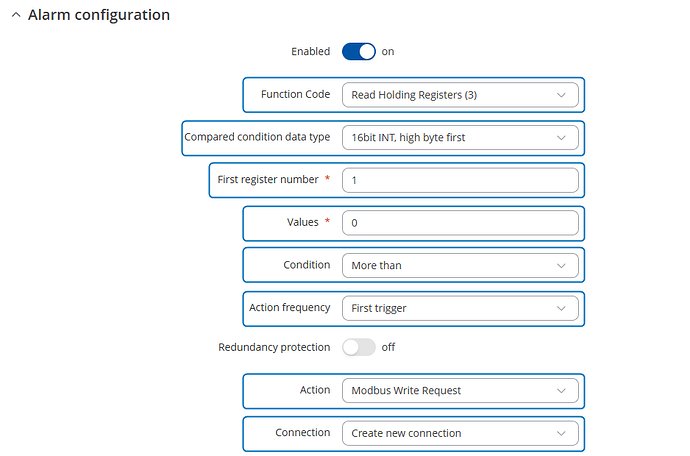Click the Function Code dropdown arrow
This screenshot has width=690, height=456.
561,95
